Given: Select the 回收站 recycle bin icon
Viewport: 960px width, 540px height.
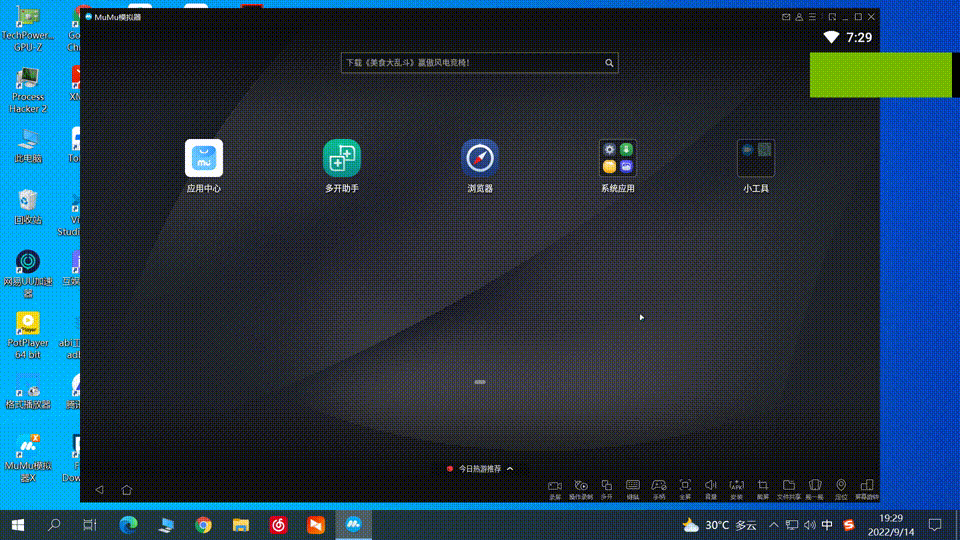Looking at the screenshot, I should [28, 207].
